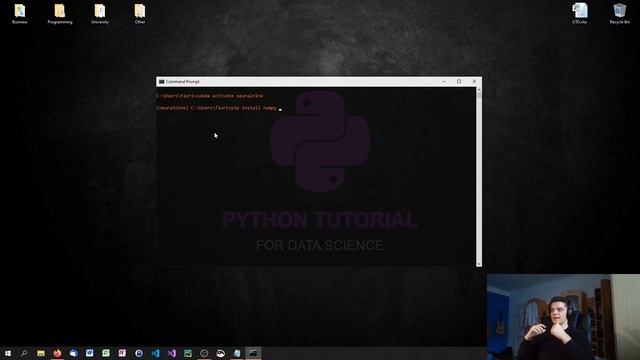This screenshot has width=640, height=360.
Task: Click Command Prompt scrollbar down arrow
Action: point(479,264)
